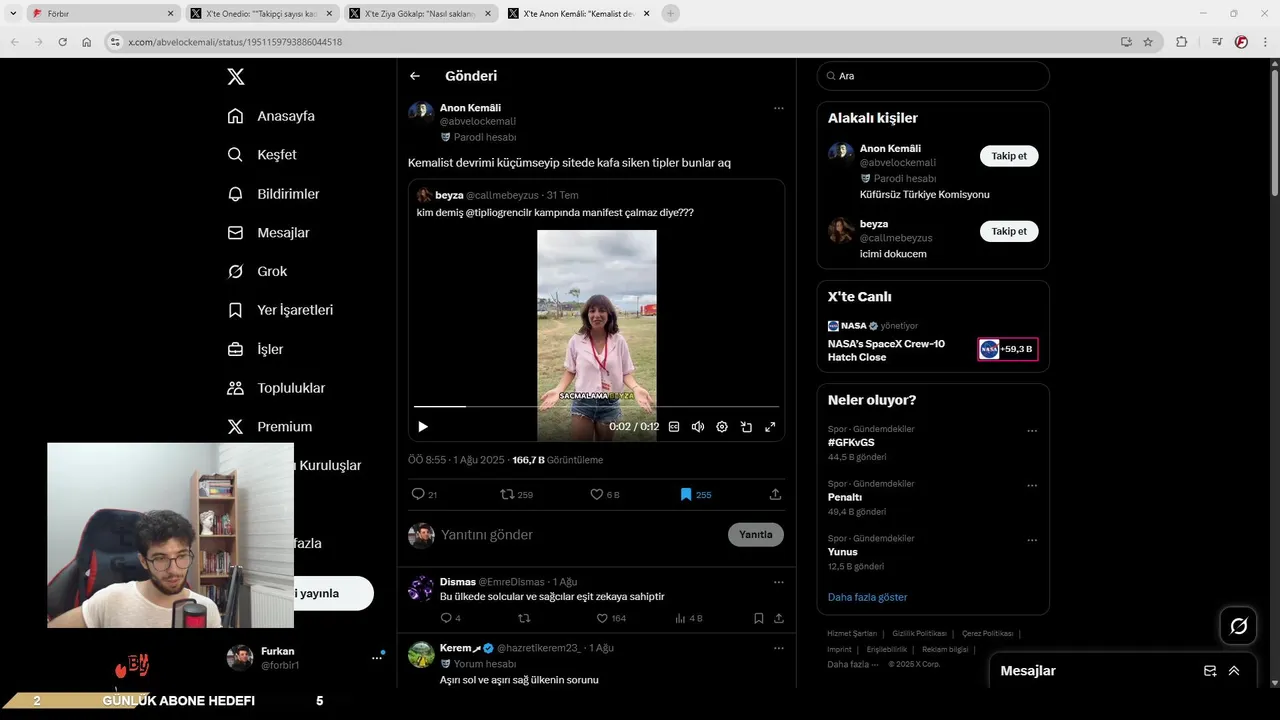
Task: Share the main post
Action: pyautogui.click(x=775, y=494)
